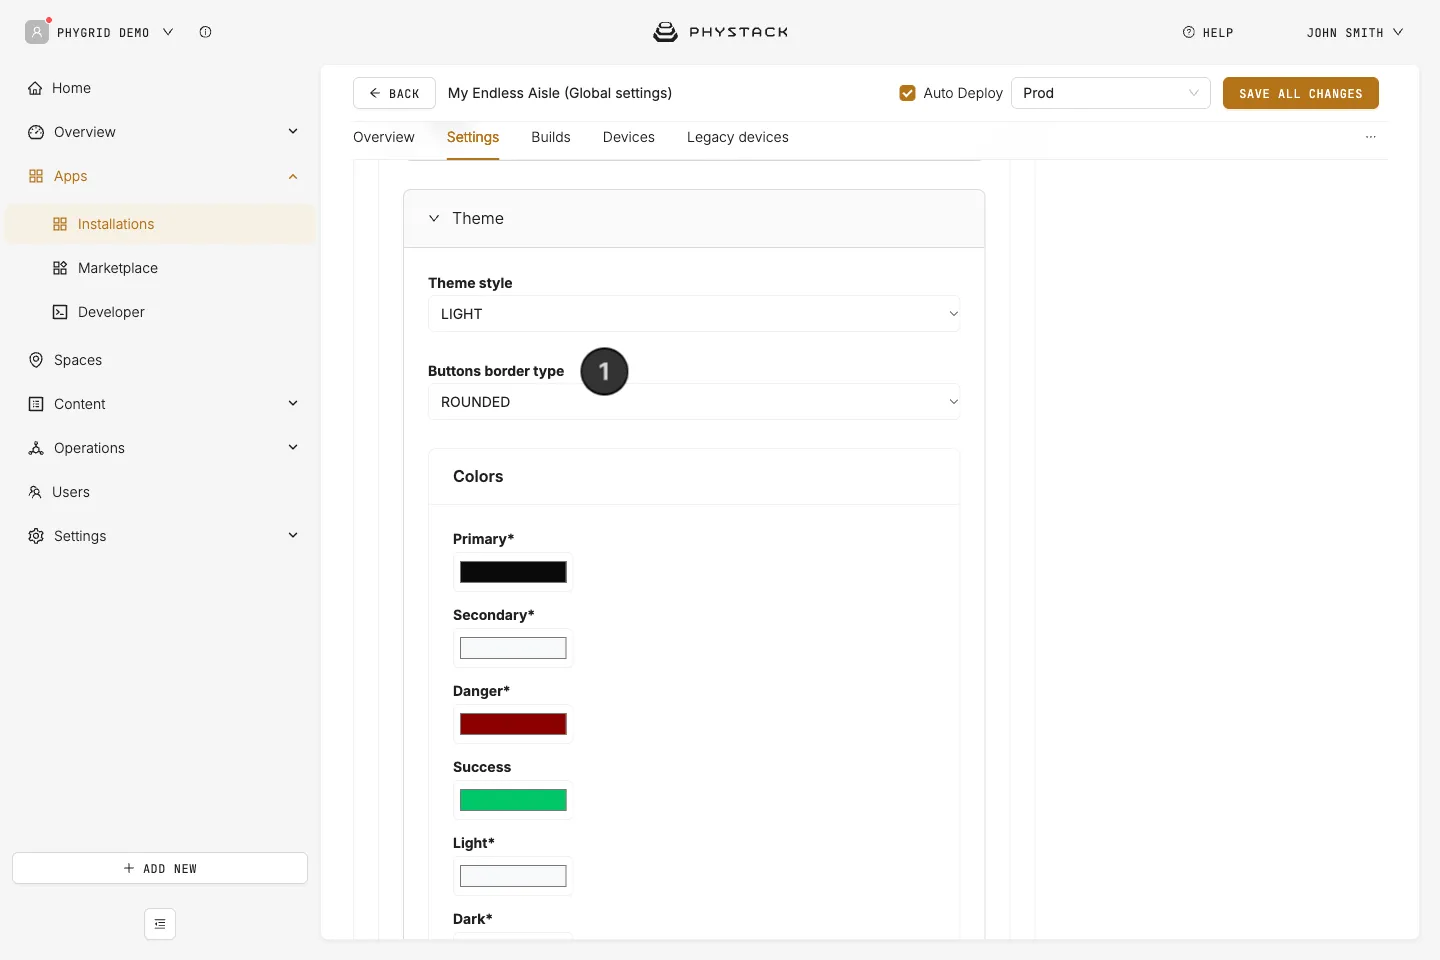Switch to the Devices tab
This screenshot has width=1440, height=960.
tap(629, 137)
